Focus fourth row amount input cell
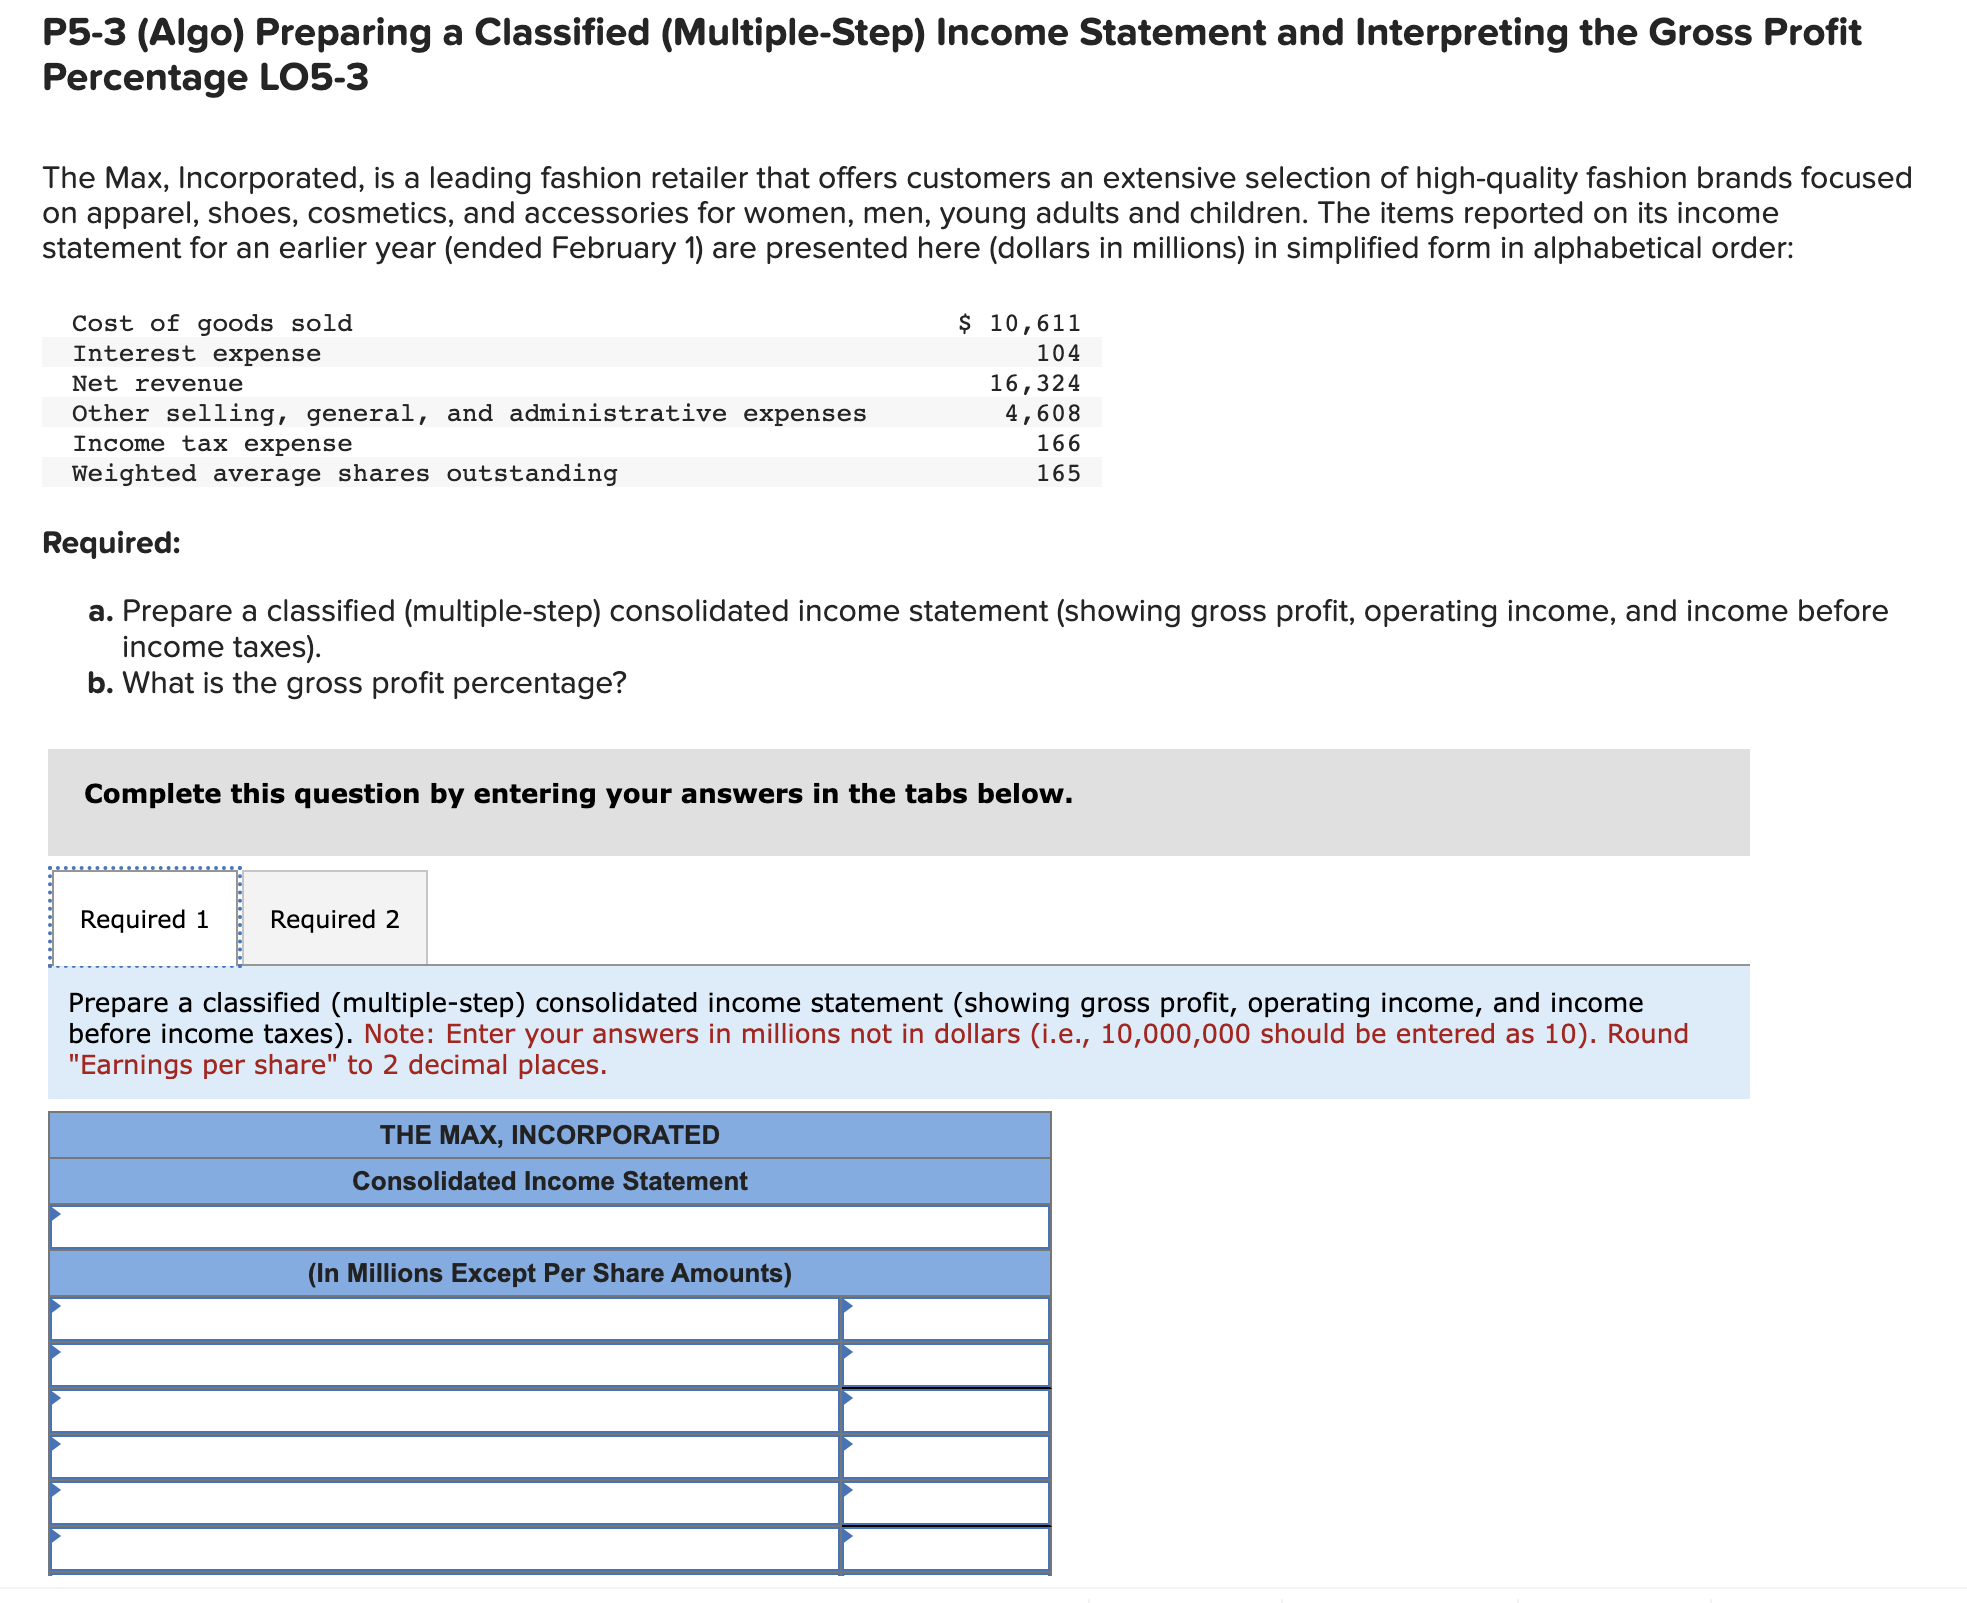Screen dimensions: 1967x1603 946,1458
